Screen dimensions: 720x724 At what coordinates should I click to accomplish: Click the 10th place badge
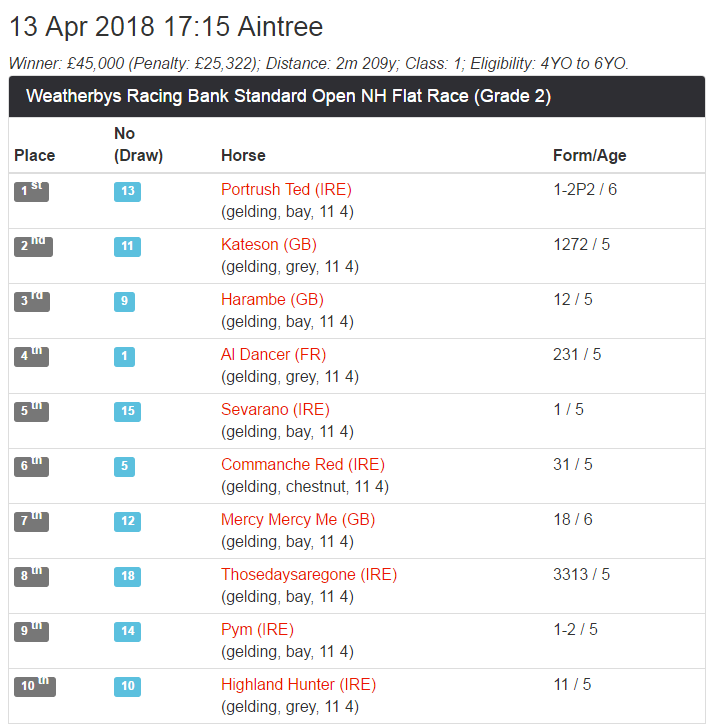pos(35,686)
